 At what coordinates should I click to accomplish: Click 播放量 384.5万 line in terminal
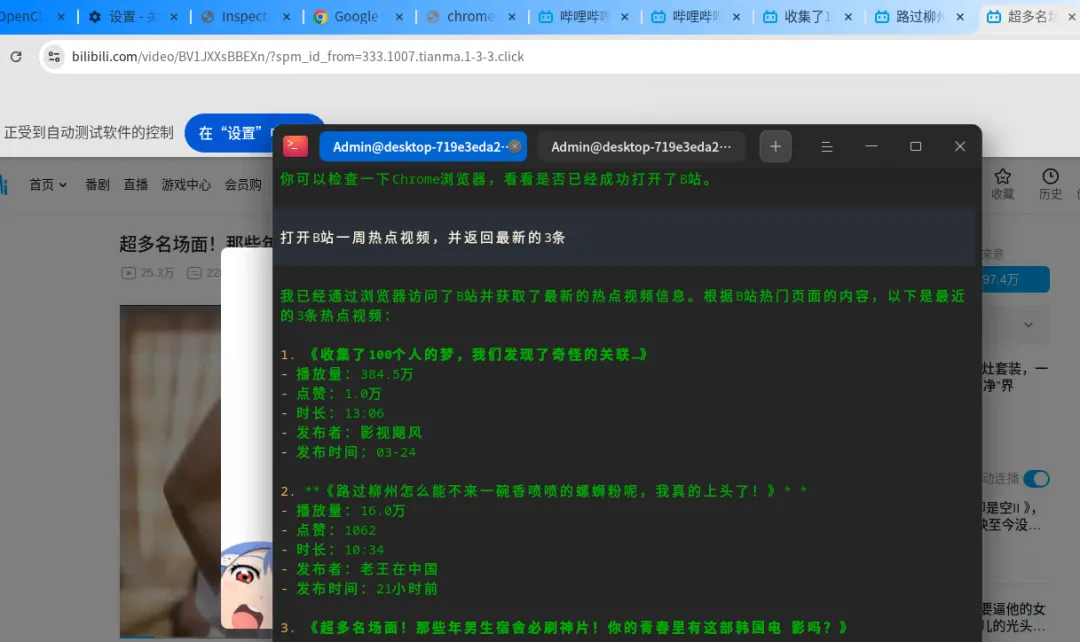[348, 374]
